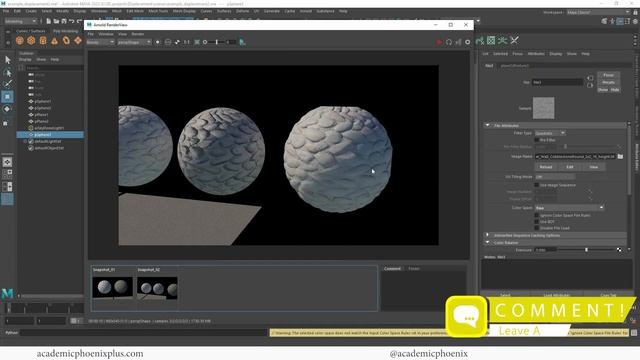Pick the Rotate tool below the Move tool
The width and height of the screenshot is (640, 360).
click(7, 109)
